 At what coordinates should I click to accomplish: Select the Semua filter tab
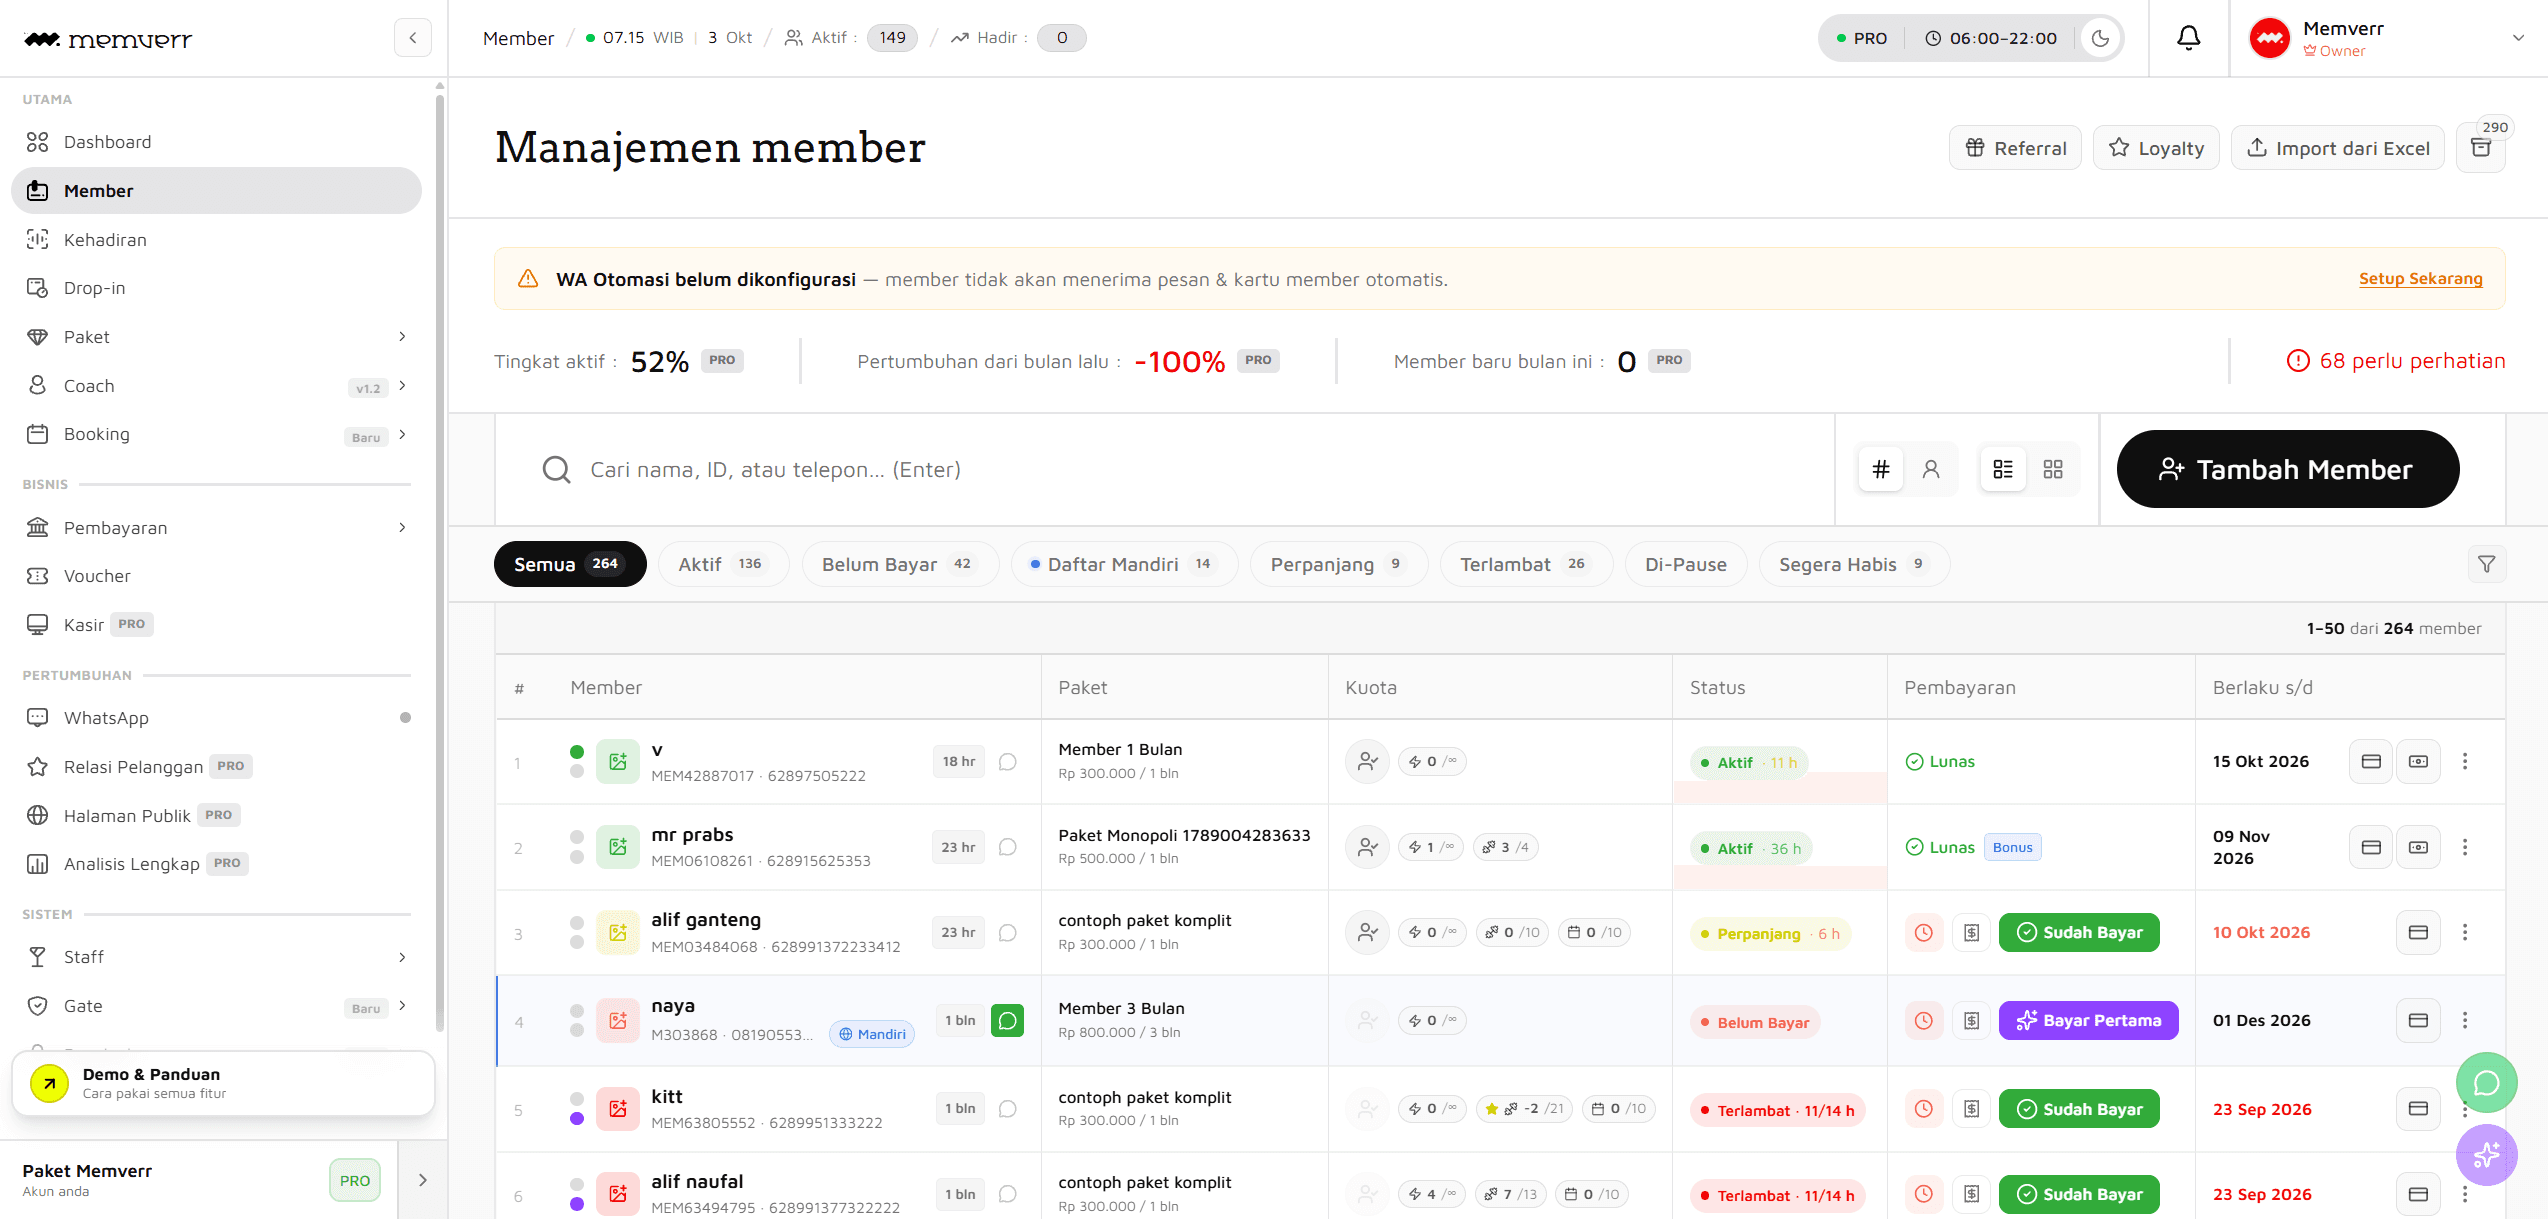[x=570, y=564]
